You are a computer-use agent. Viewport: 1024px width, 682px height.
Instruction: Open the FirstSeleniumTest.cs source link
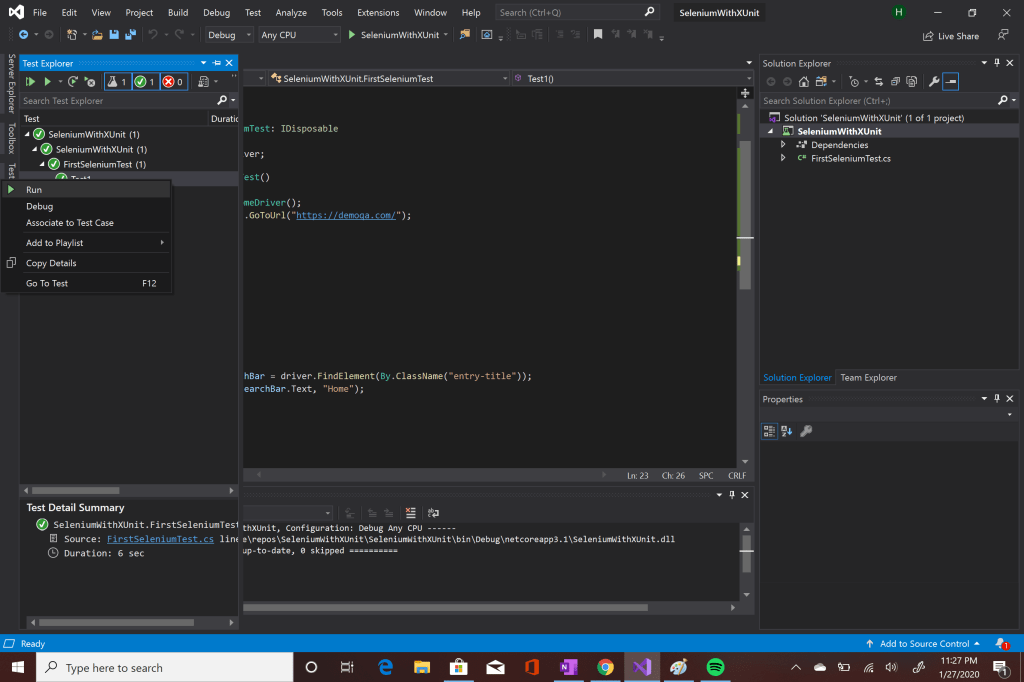[x=160, y=539]
